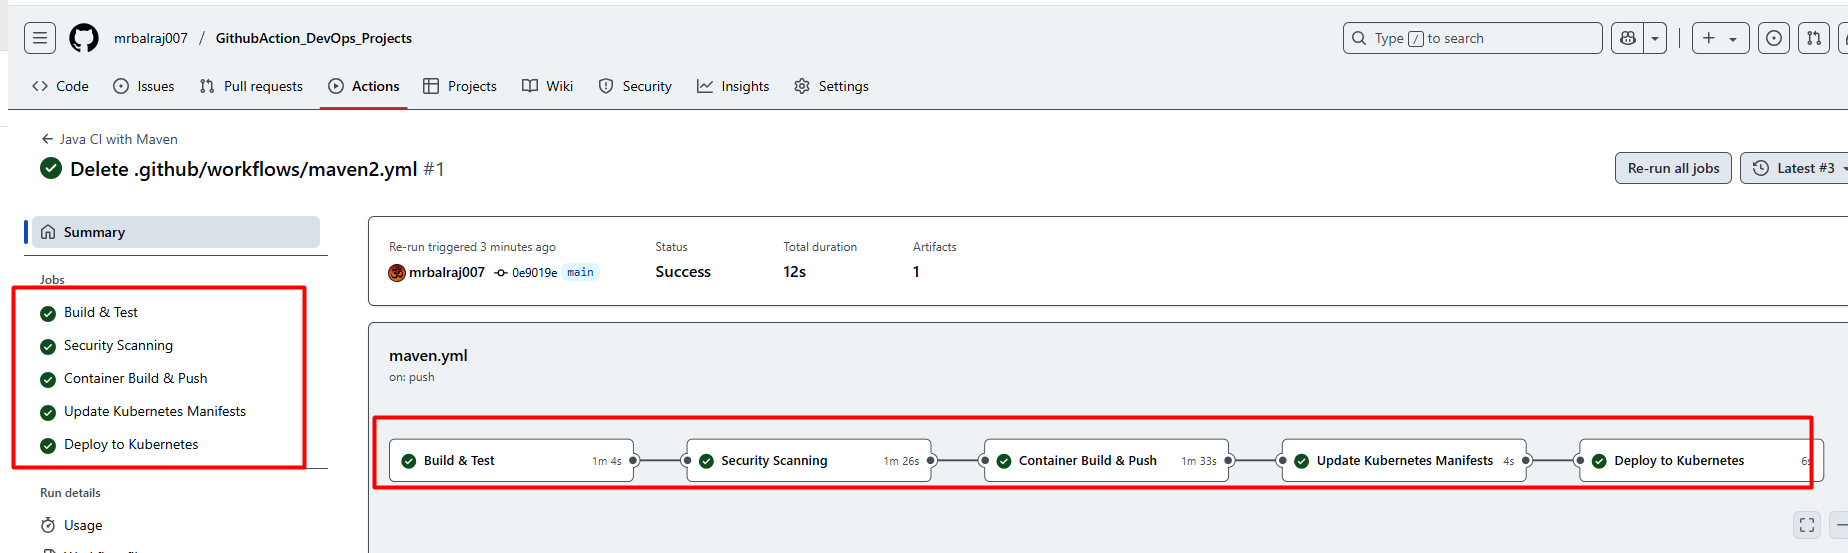Click the maven.yml workflow file title
The image size is (1848, 553).
pos(428,355)
